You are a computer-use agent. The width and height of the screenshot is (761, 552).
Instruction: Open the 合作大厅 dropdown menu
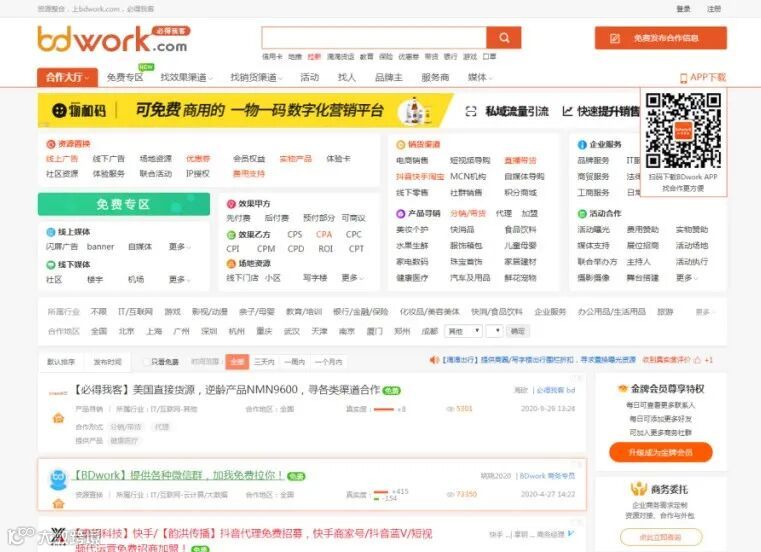(67, 77)
